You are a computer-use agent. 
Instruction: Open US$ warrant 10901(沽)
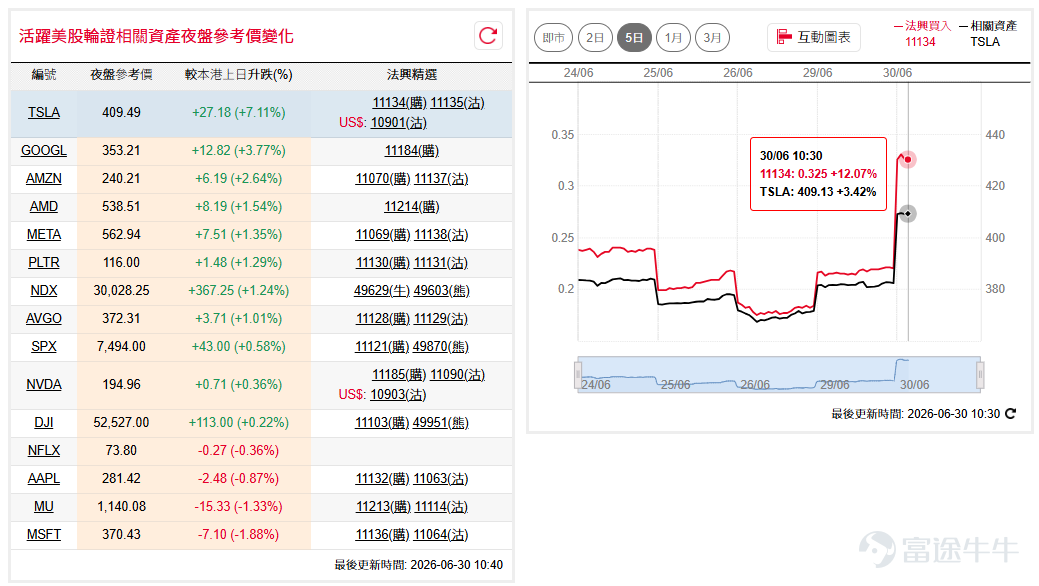[x=398, y=123]
